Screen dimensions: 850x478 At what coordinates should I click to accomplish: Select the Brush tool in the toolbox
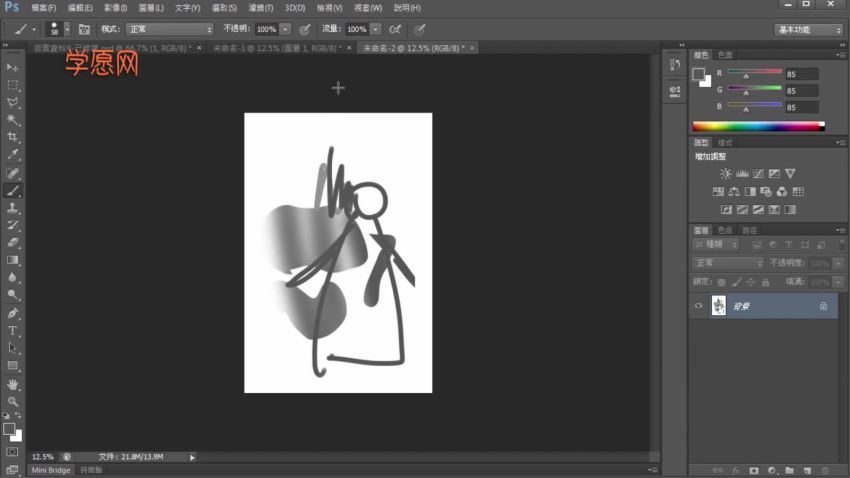click(12, 191)
